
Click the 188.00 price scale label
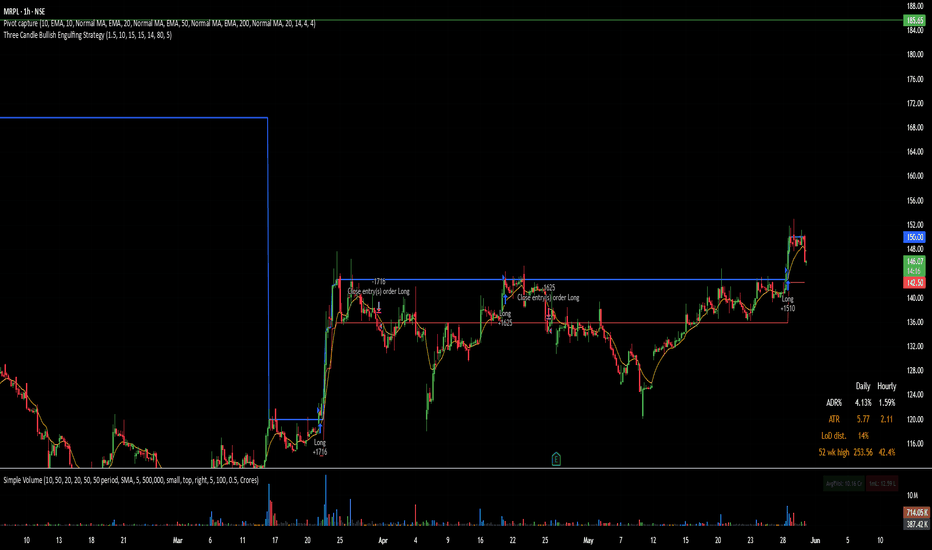pyautogui.click(x=915, y=6)
